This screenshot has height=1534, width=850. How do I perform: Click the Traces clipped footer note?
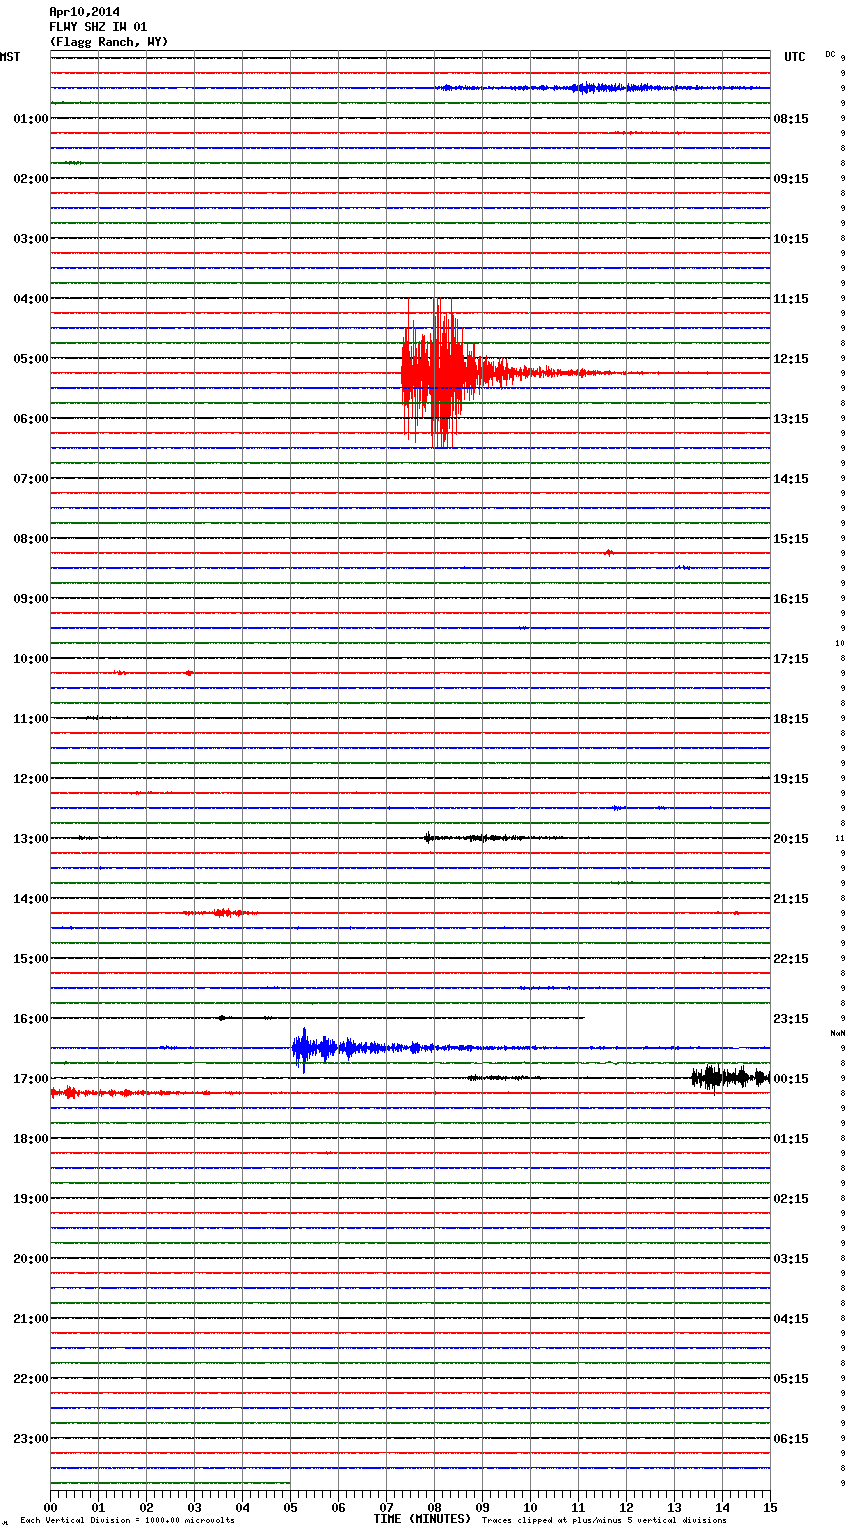pos(604,1520)
